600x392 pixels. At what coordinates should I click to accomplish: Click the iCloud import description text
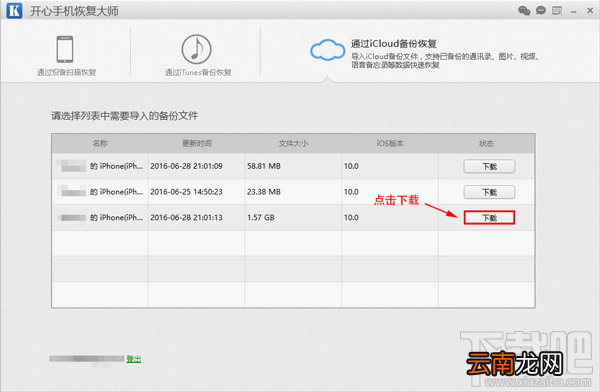point(446,61)
